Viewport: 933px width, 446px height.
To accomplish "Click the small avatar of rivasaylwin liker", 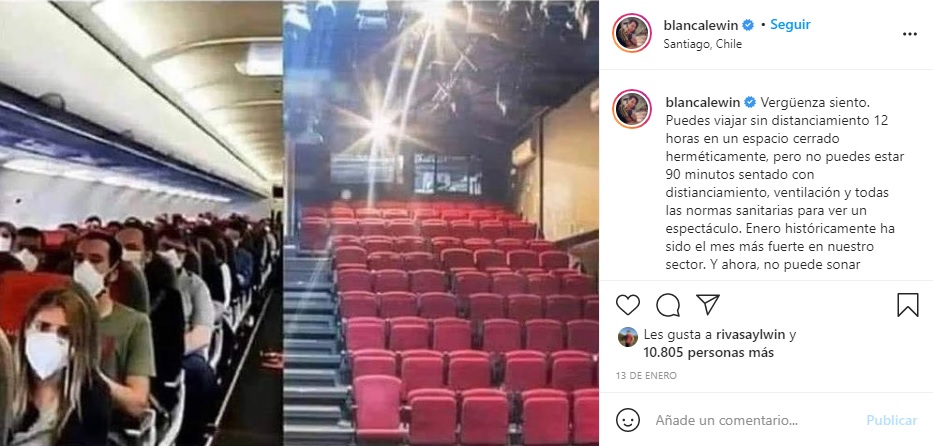I will [628, 337].
